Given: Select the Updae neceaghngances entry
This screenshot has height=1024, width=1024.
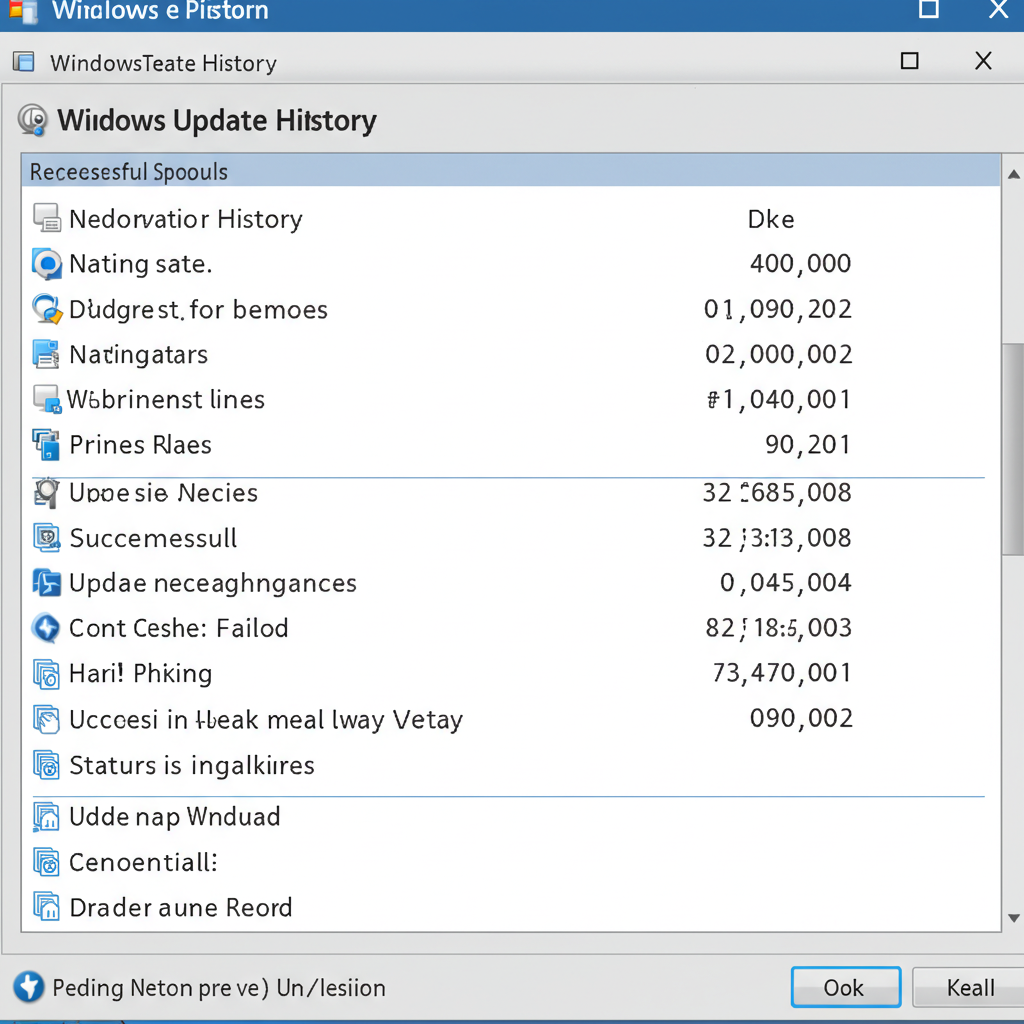Looking at the screenshot, I should (x=213, y=583).
